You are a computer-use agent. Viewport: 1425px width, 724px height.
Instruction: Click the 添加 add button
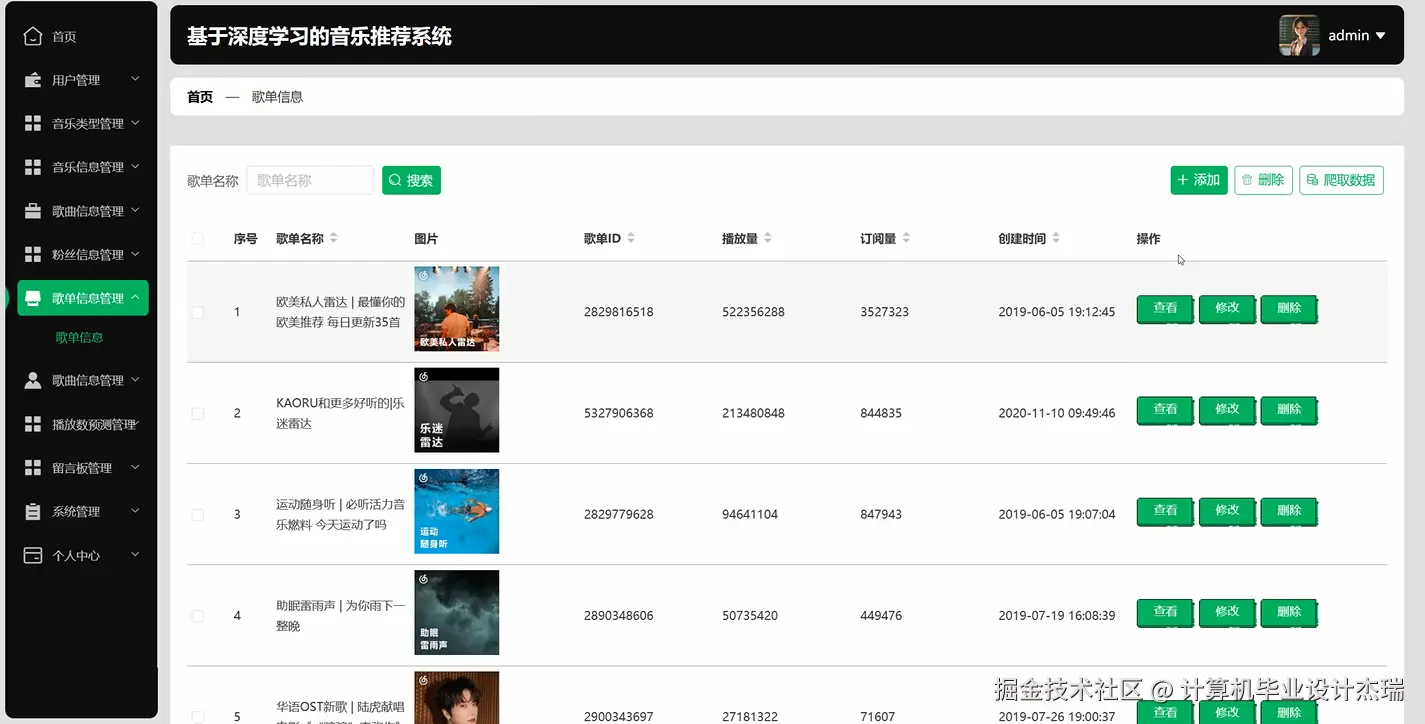tap(1199, 180)
